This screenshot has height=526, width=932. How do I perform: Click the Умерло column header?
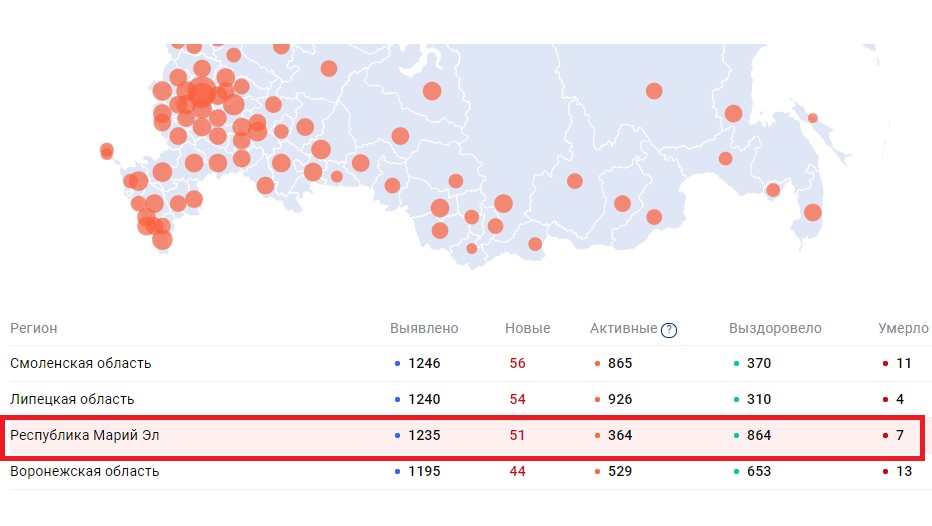903,328
